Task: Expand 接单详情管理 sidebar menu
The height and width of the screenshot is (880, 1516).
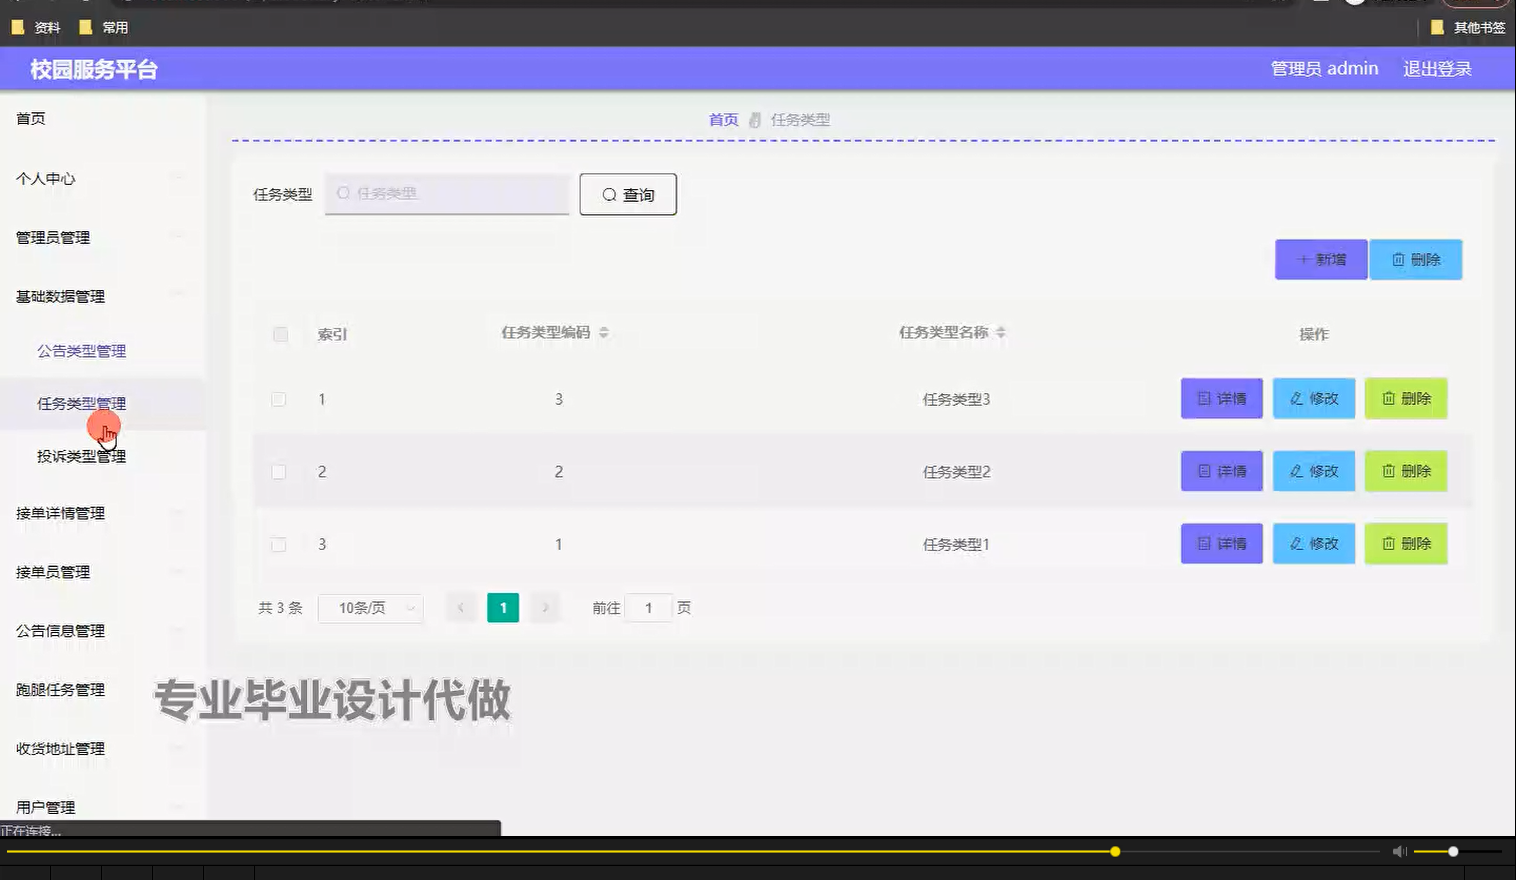Action: click(60, 513)
